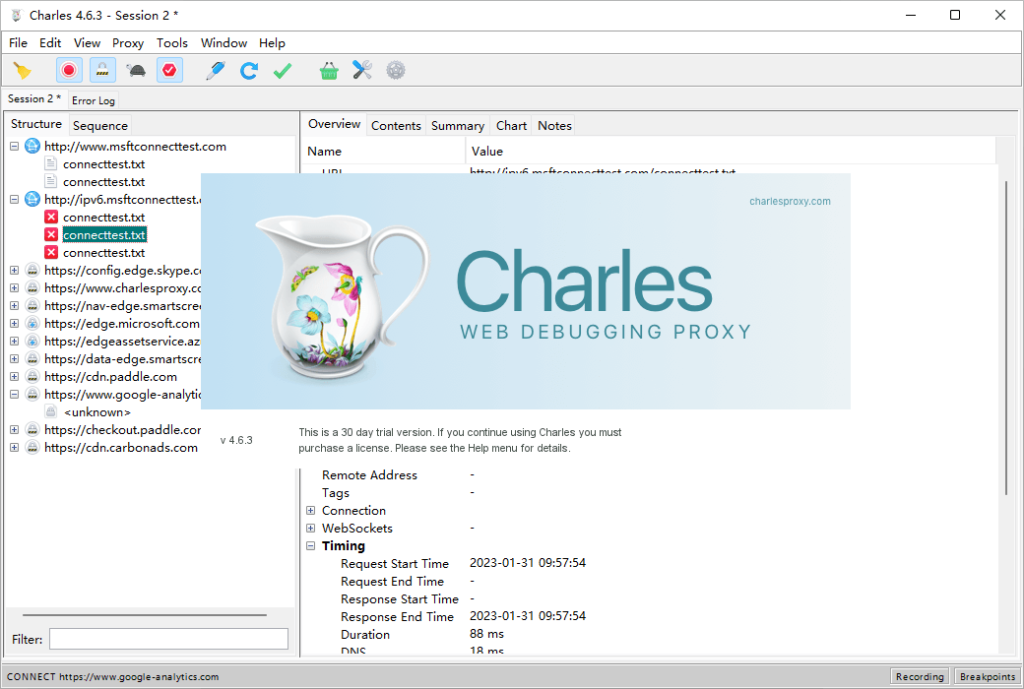
Task: Activate Throttling with the turtle icon
Action: click(136, 70)
